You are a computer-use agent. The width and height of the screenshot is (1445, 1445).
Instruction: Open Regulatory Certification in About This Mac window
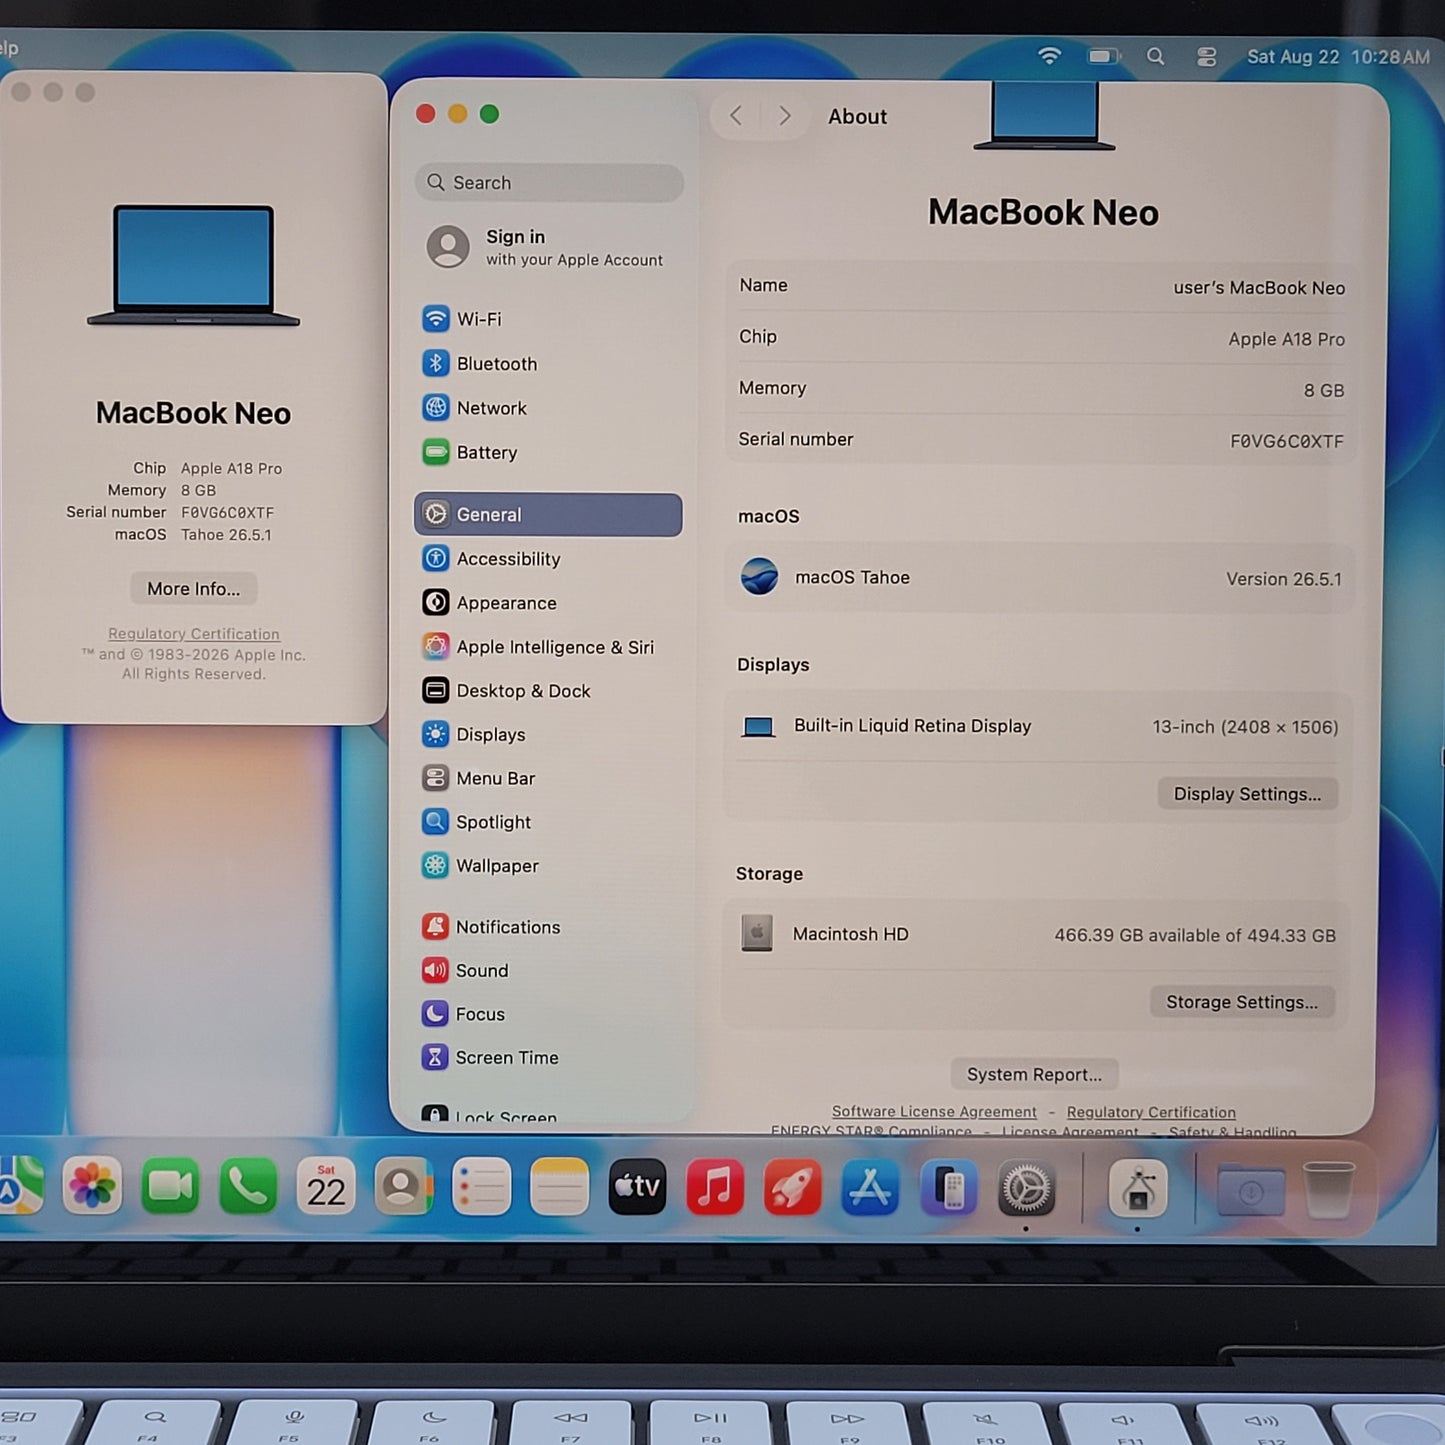tap(194, 634)
